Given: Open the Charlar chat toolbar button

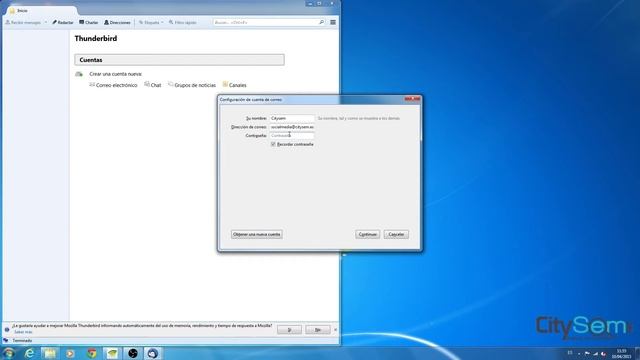Looking at the screenshot, I should [x=89, y=22].
